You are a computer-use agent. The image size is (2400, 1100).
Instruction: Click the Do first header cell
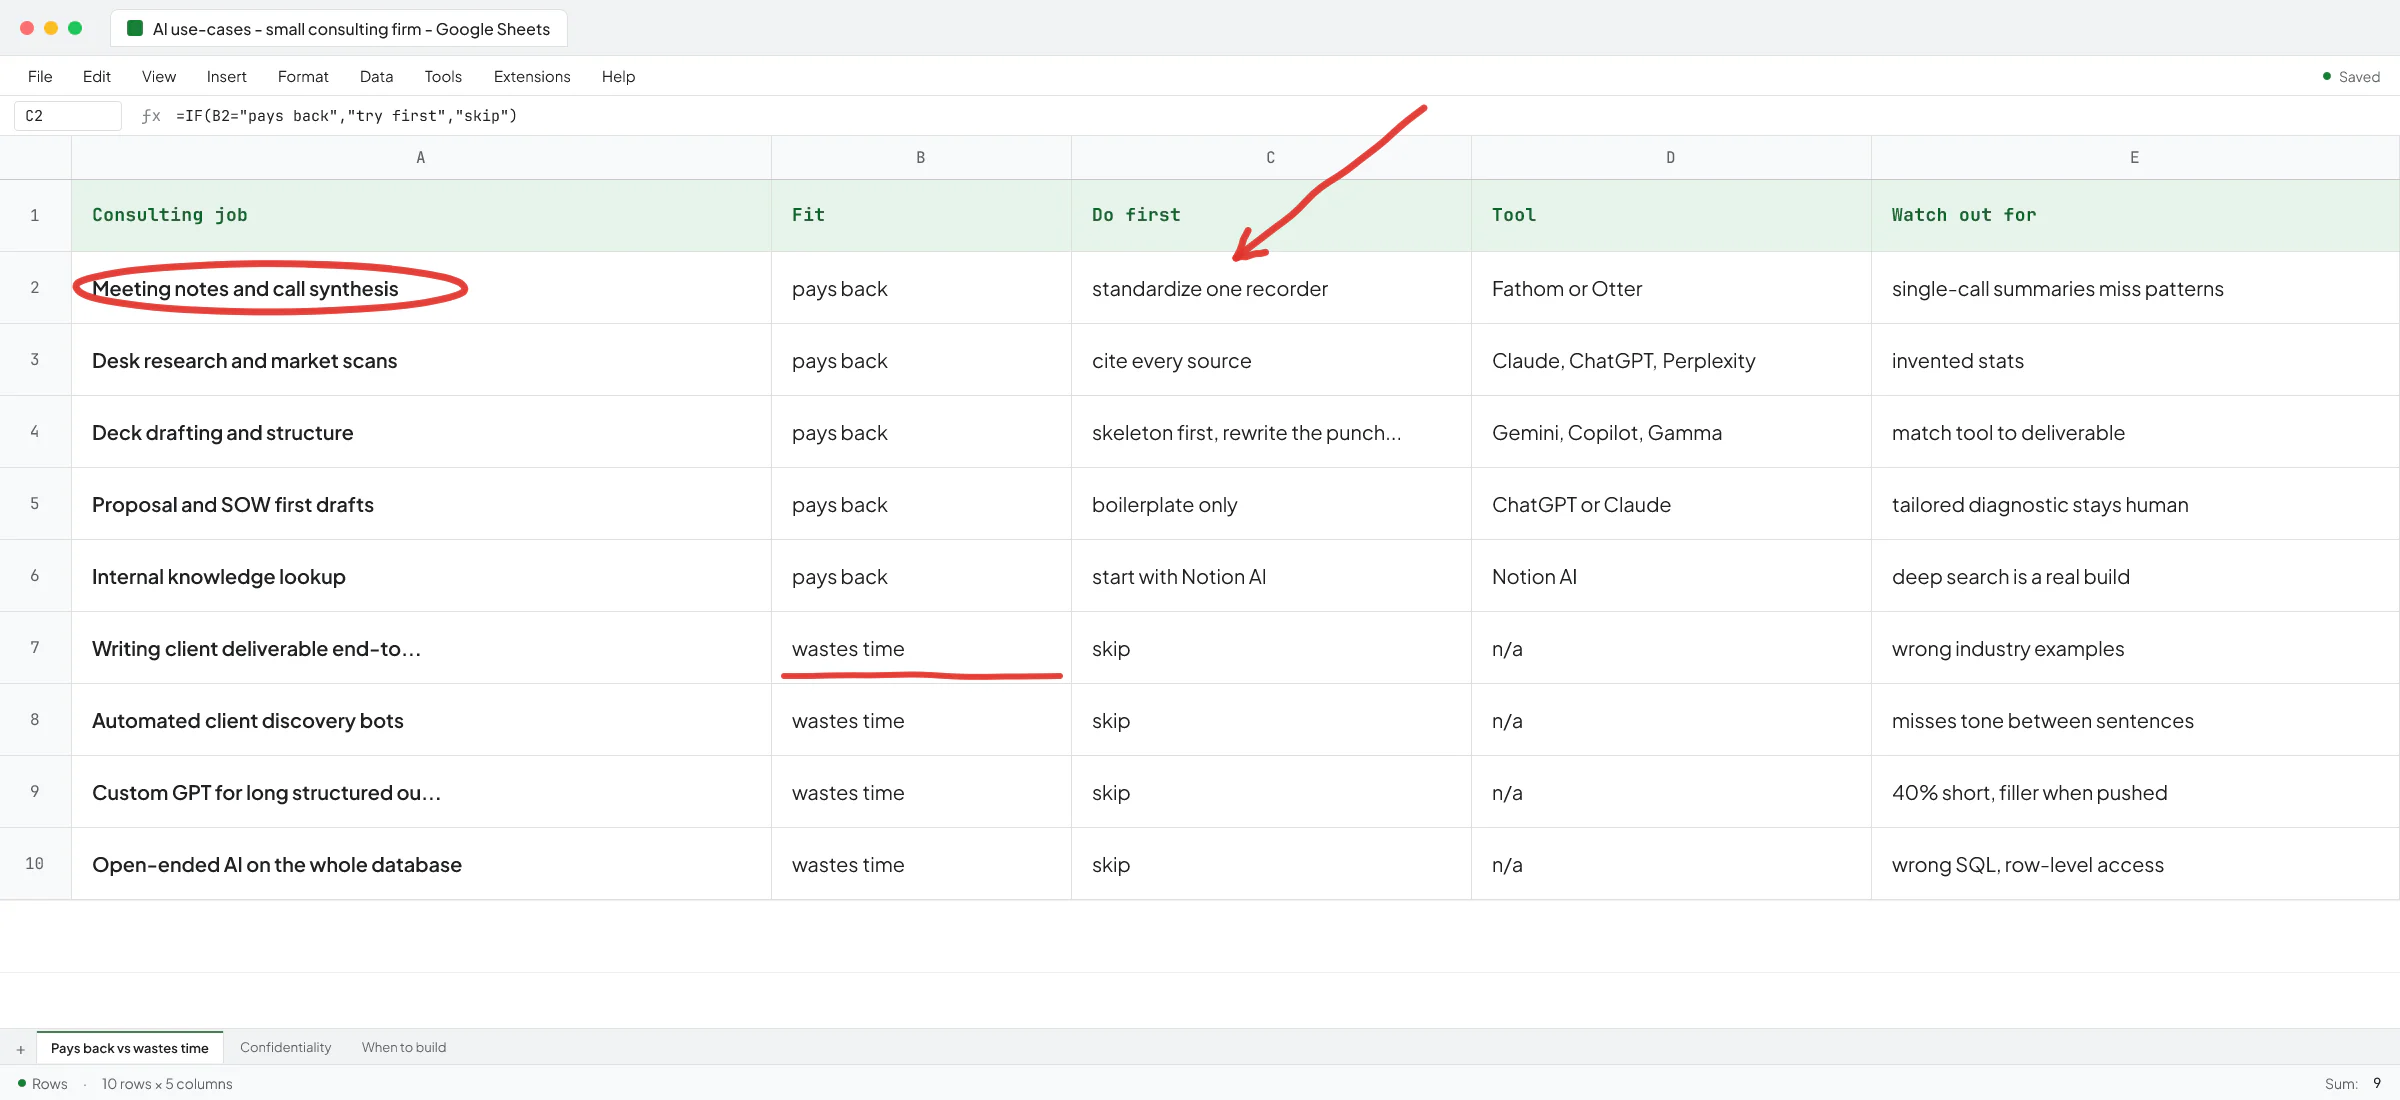tap(1271, 215)
